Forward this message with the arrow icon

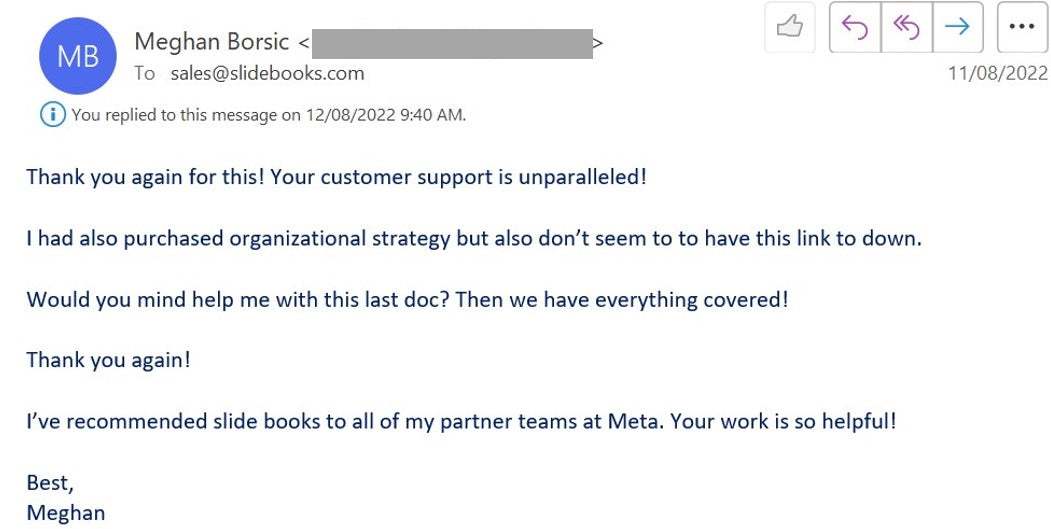[x=957, y=27]
